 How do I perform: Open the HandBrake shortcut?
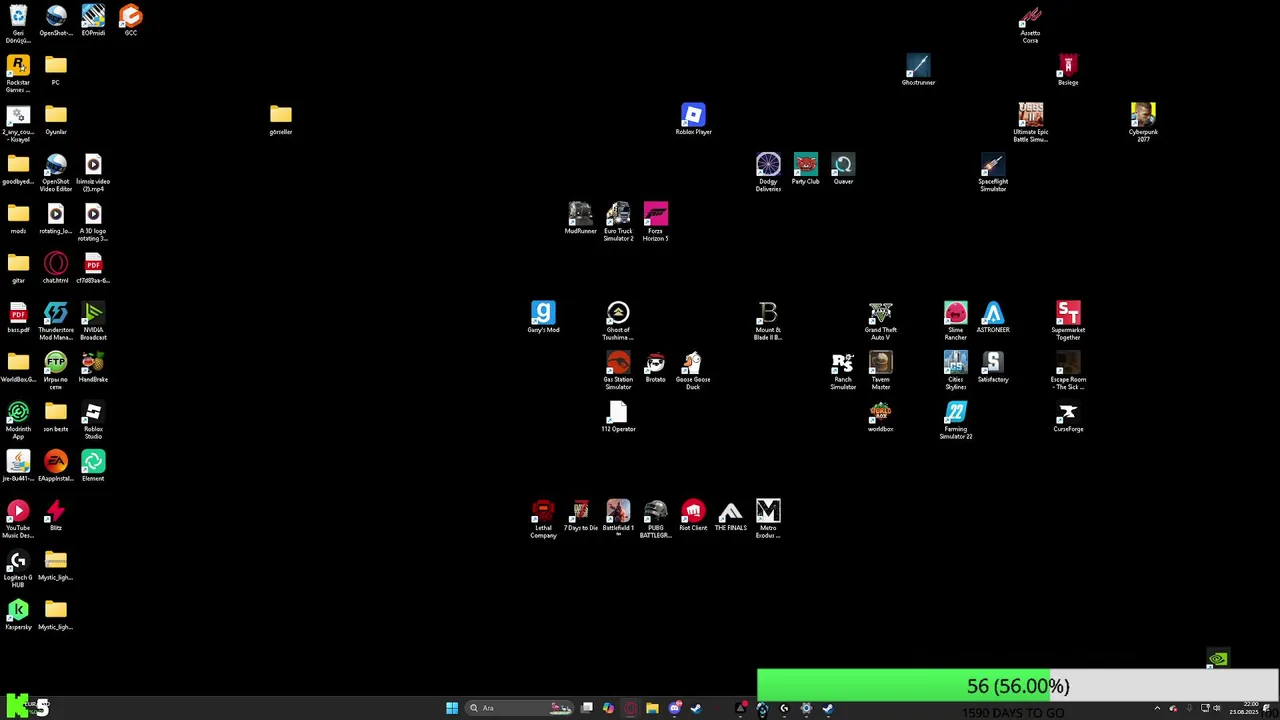pyautogui.click(x=93, y=367)
